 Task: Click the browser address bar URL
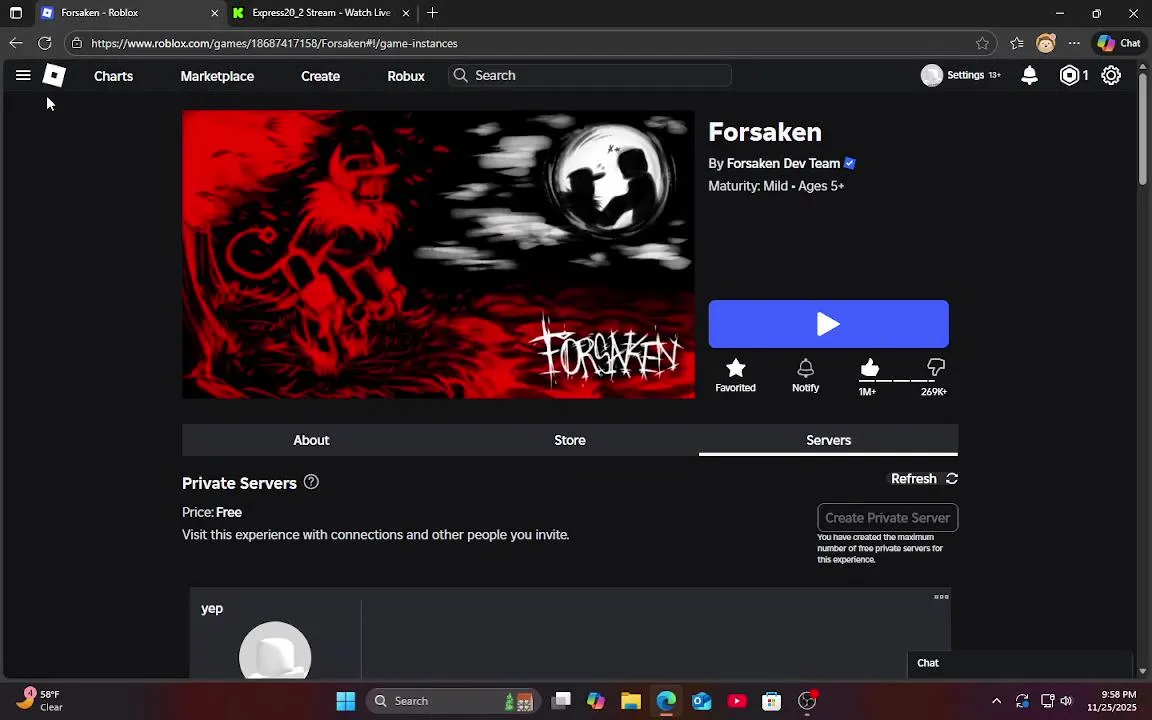274,43
